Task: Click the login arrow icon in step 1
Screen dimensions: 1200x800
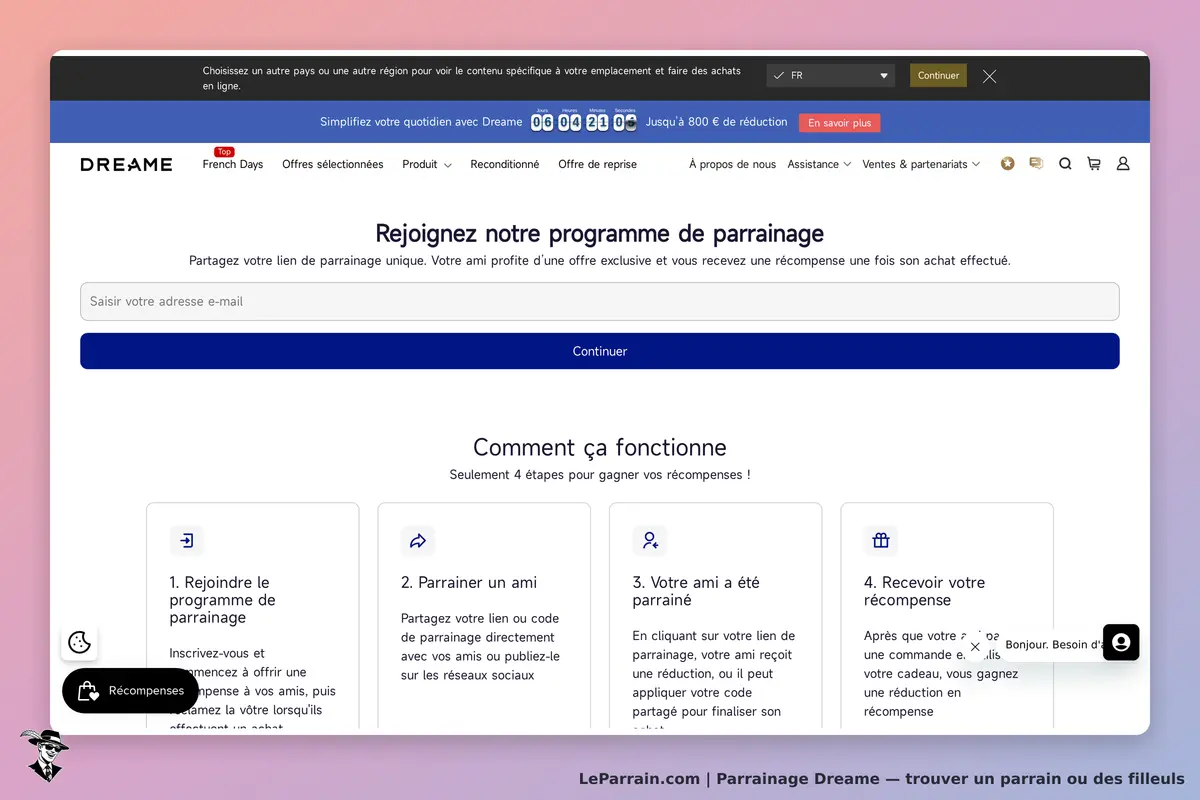Action: [x=187, y=541]
